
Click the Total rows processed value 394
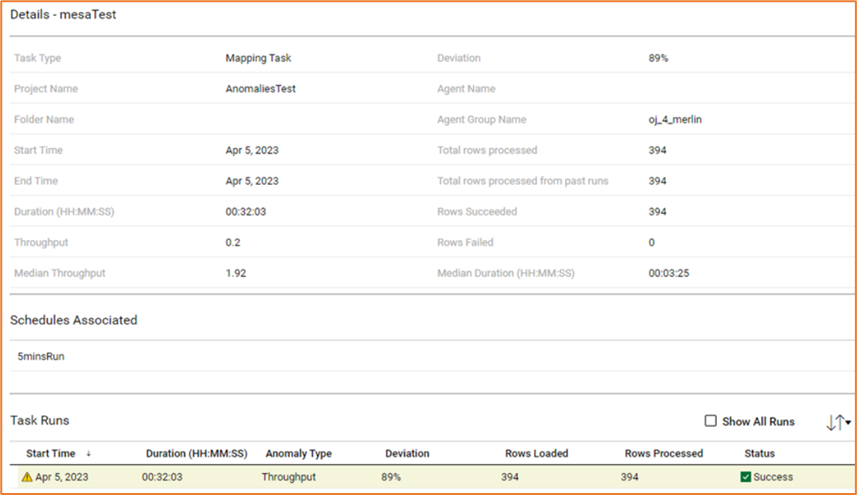[x=658, y=150]
